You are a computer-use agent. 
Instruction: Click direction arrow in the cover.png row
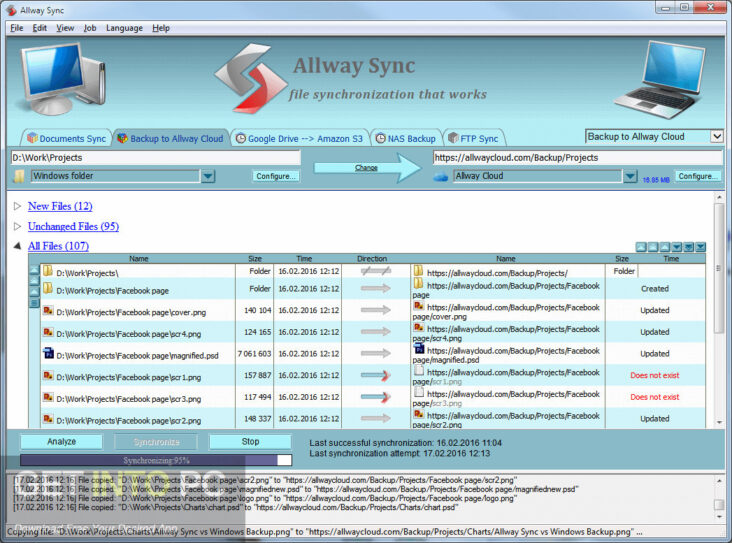click(x=376, y=310)
